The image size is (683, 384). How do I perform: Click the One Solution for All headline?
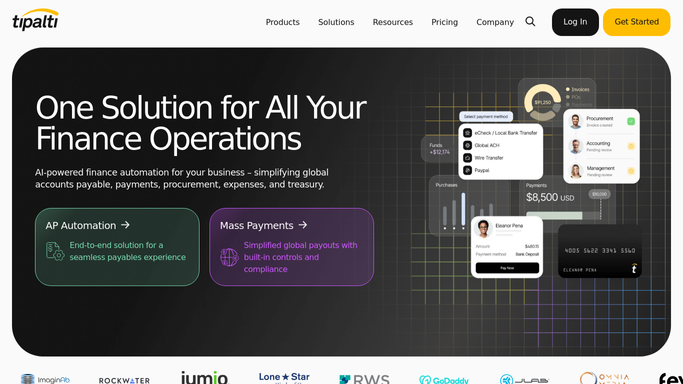pyautogui.click(x=201, y=123)
